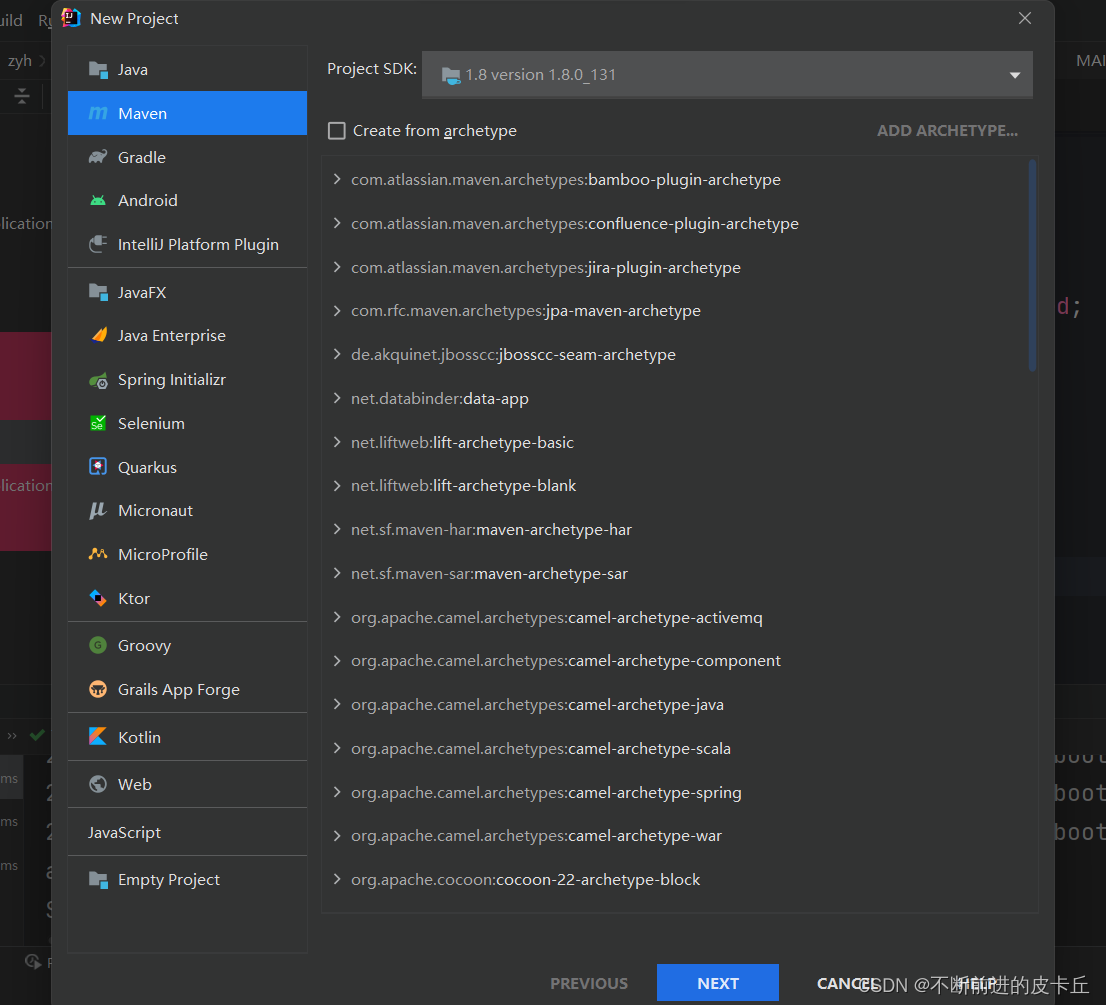Select camel-archetype-java row
The height and width of the screenshot is (1005, 1106).
point(678,705)
